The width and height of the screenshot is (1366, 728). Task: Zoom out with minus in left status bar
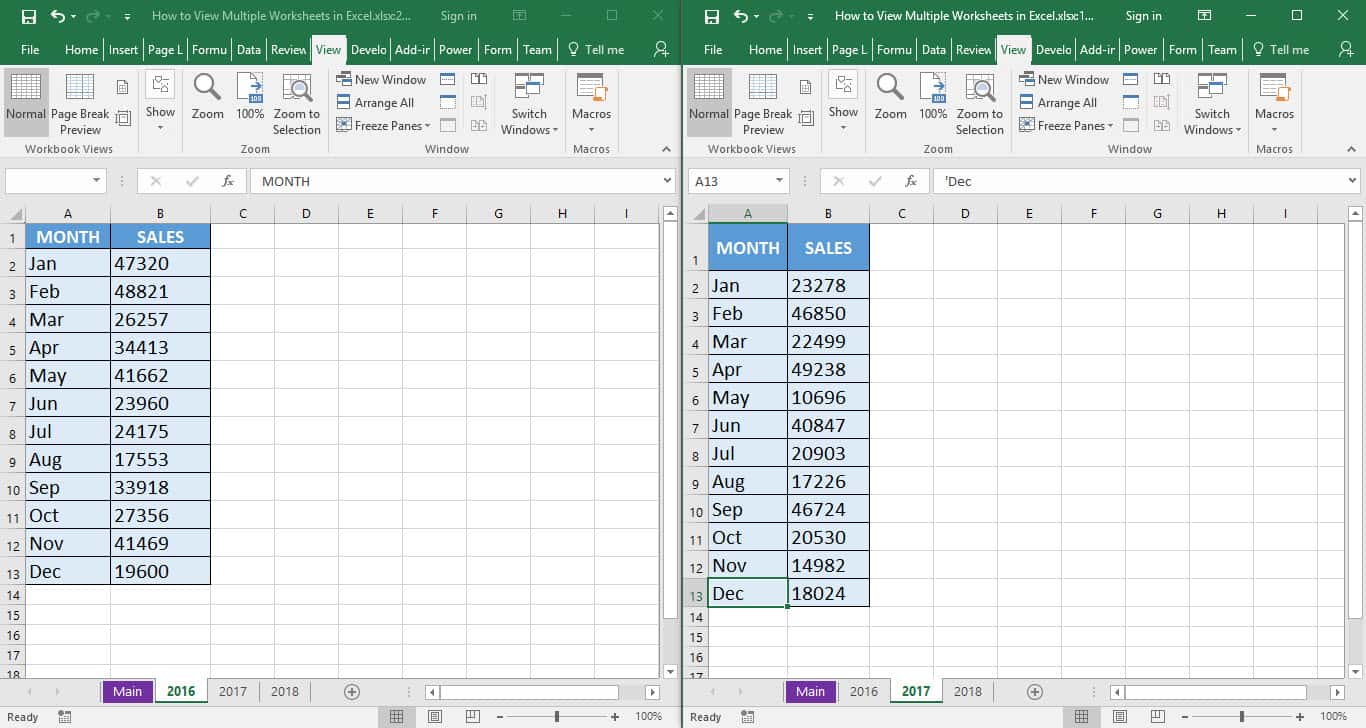[x=499, y=717]
